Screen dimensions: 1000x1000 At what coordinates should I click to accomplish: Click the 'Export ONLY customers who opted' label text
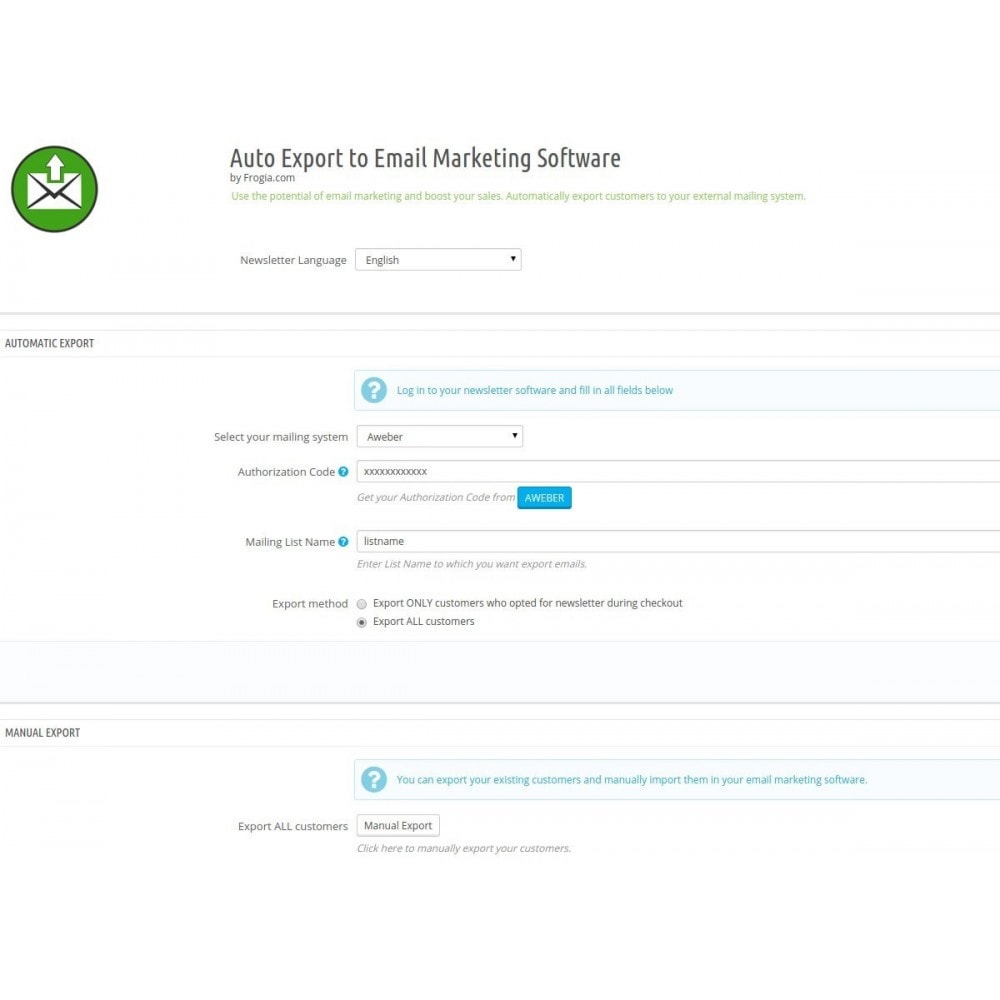tap(527, 603)
